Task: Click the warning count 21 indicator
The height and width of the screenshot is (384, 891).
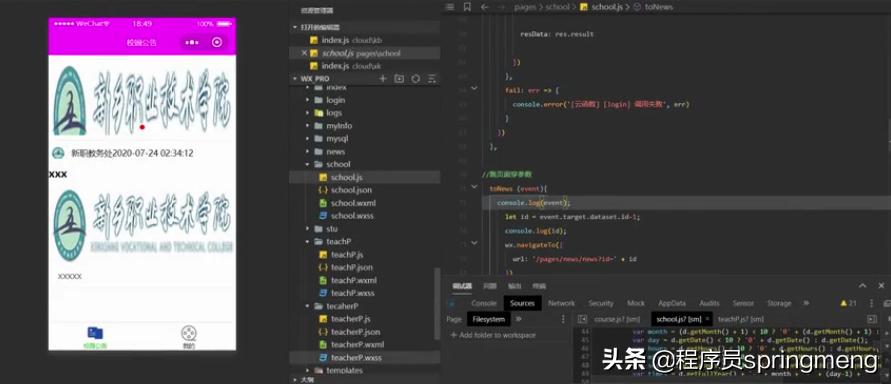Action: 848,303
